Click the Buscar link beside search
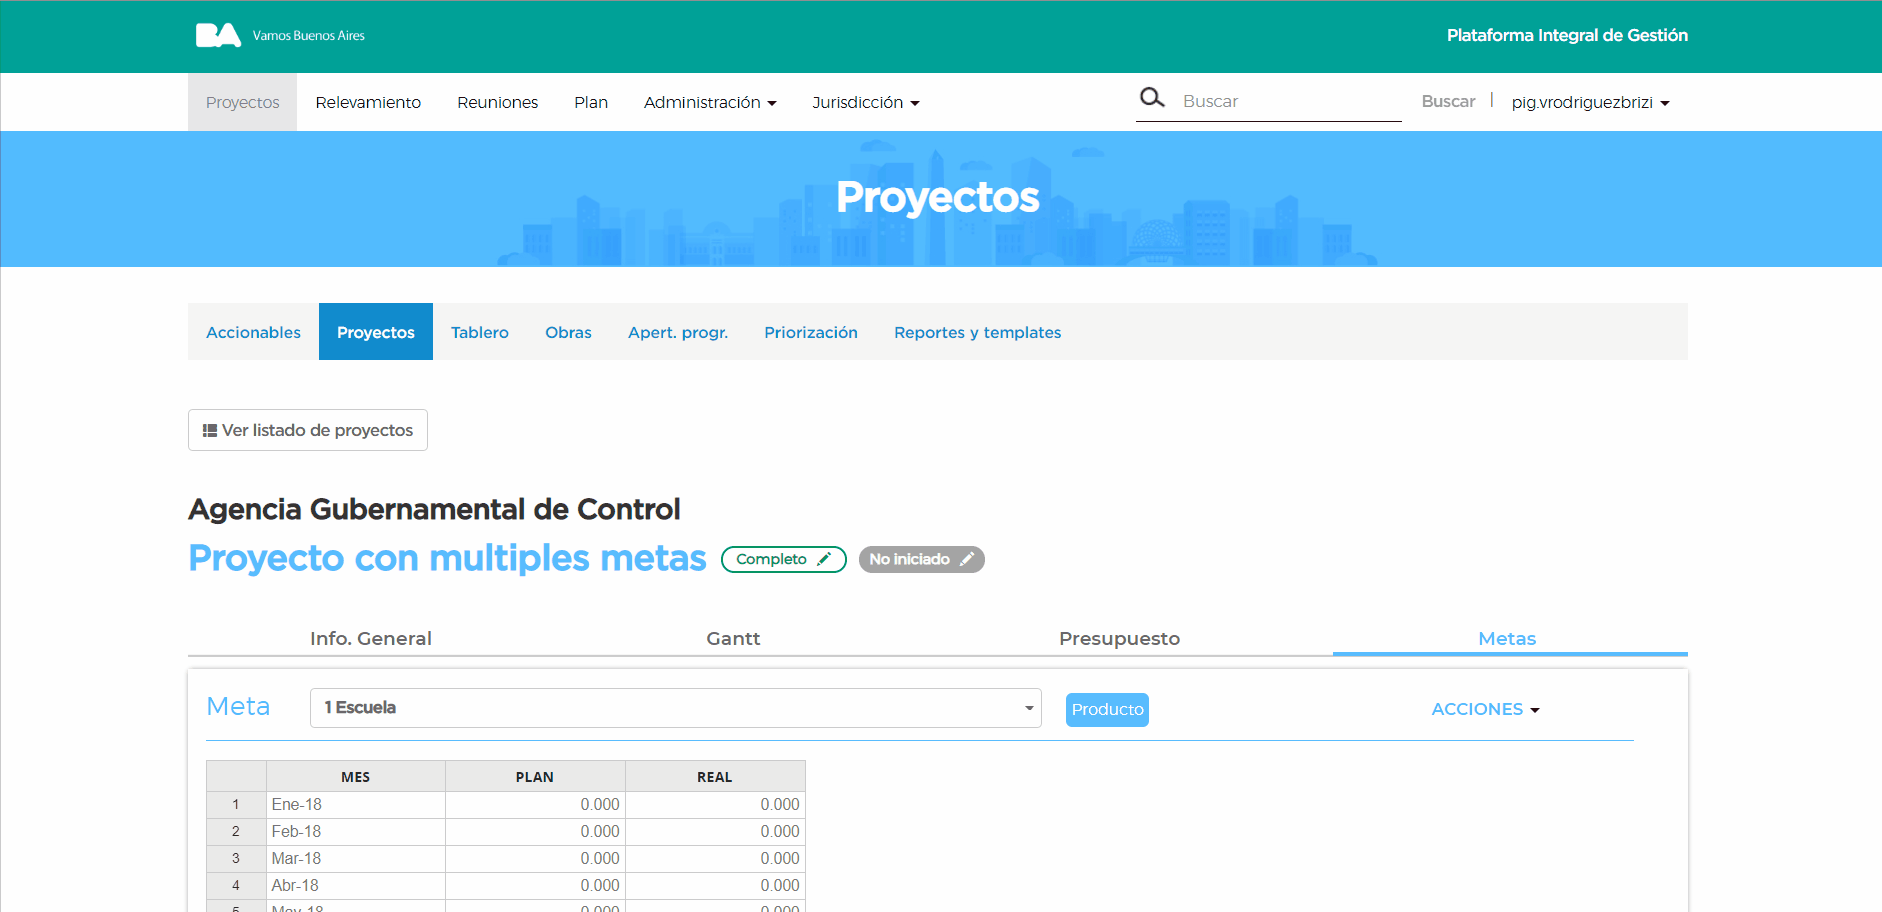Screen dimensions: 1882x912 pos(1448,101)
